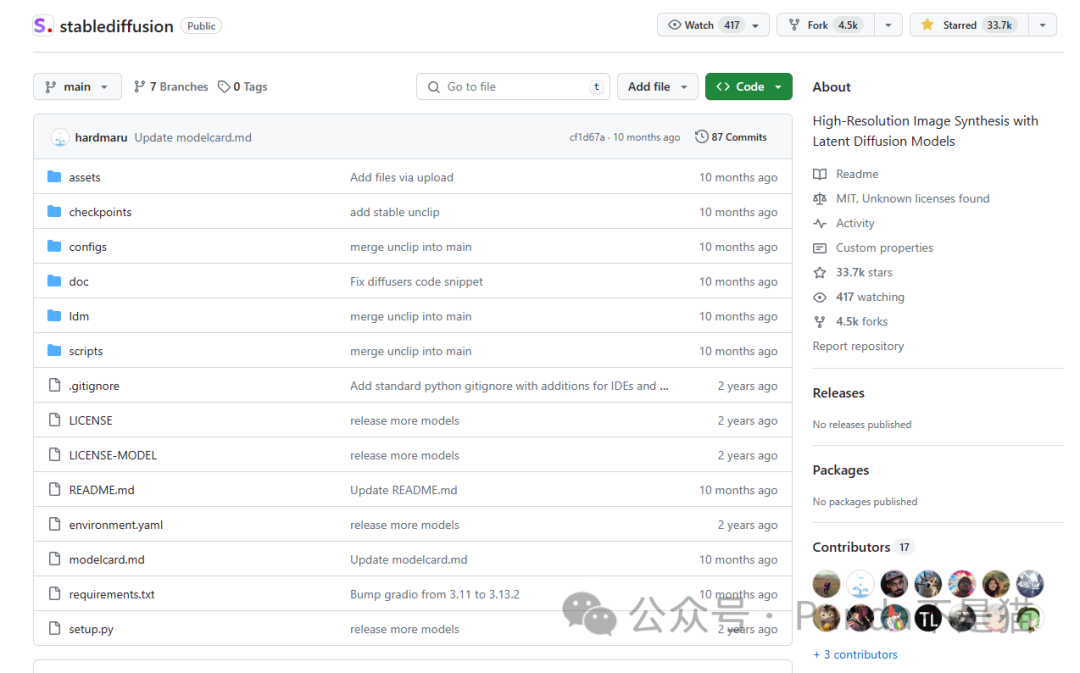Click the eye icon beside 417 watching
The height and width of the screenshot is (673, 1080).
pyautogui.click(x=820, y=297)
